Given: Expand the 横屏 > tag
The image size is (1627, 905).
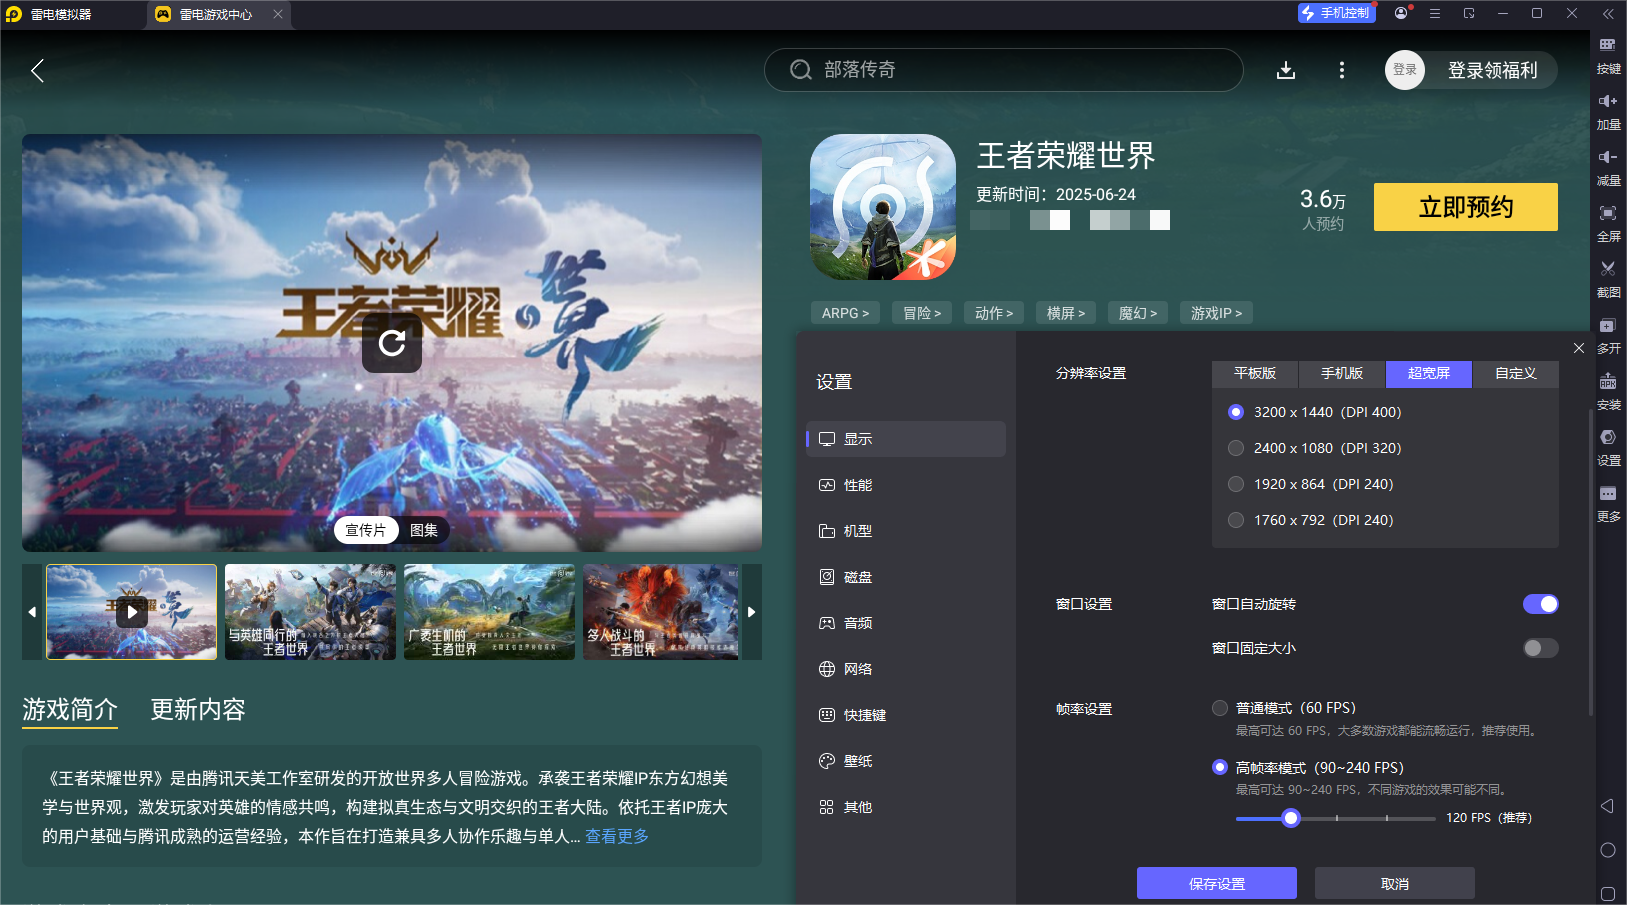Looking at the screenshot, I should (x=1066, y=313).
